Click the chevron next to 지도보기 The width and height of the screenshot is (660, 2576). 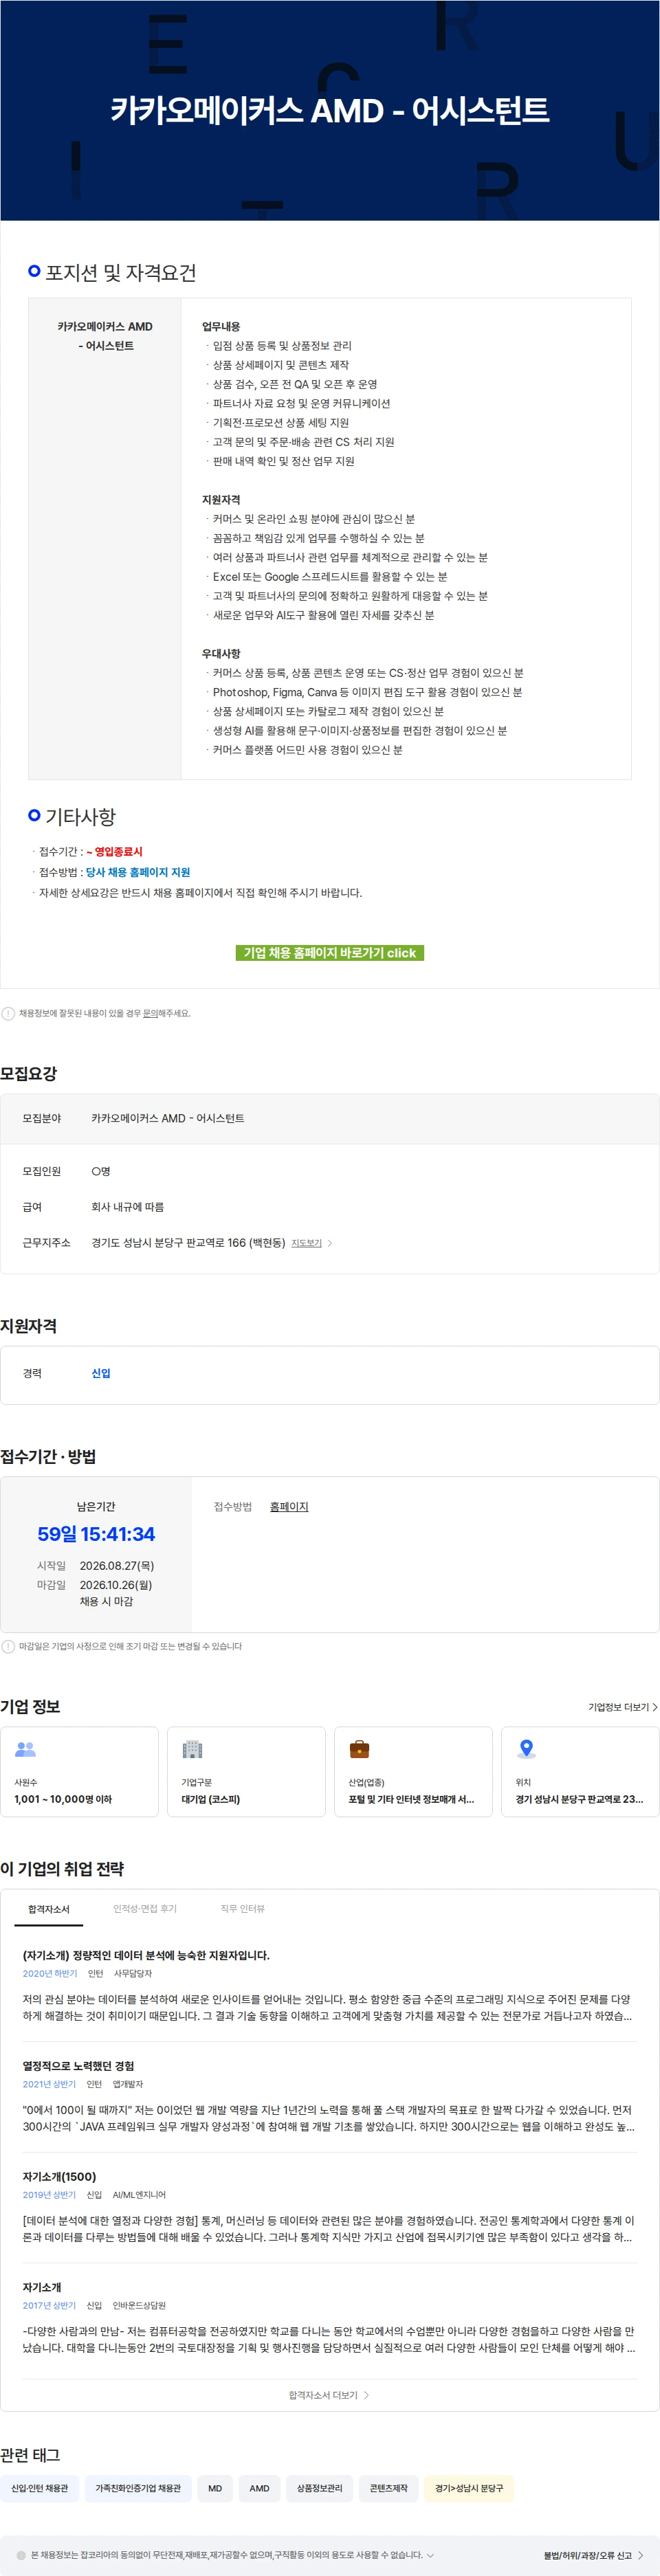coord(330,1243)
